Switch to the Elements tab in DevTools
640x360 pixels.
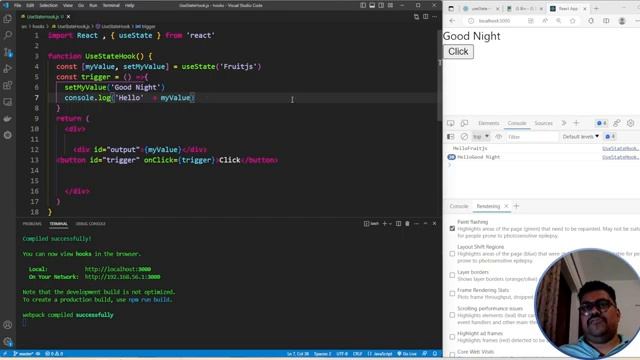click(489, 123)
